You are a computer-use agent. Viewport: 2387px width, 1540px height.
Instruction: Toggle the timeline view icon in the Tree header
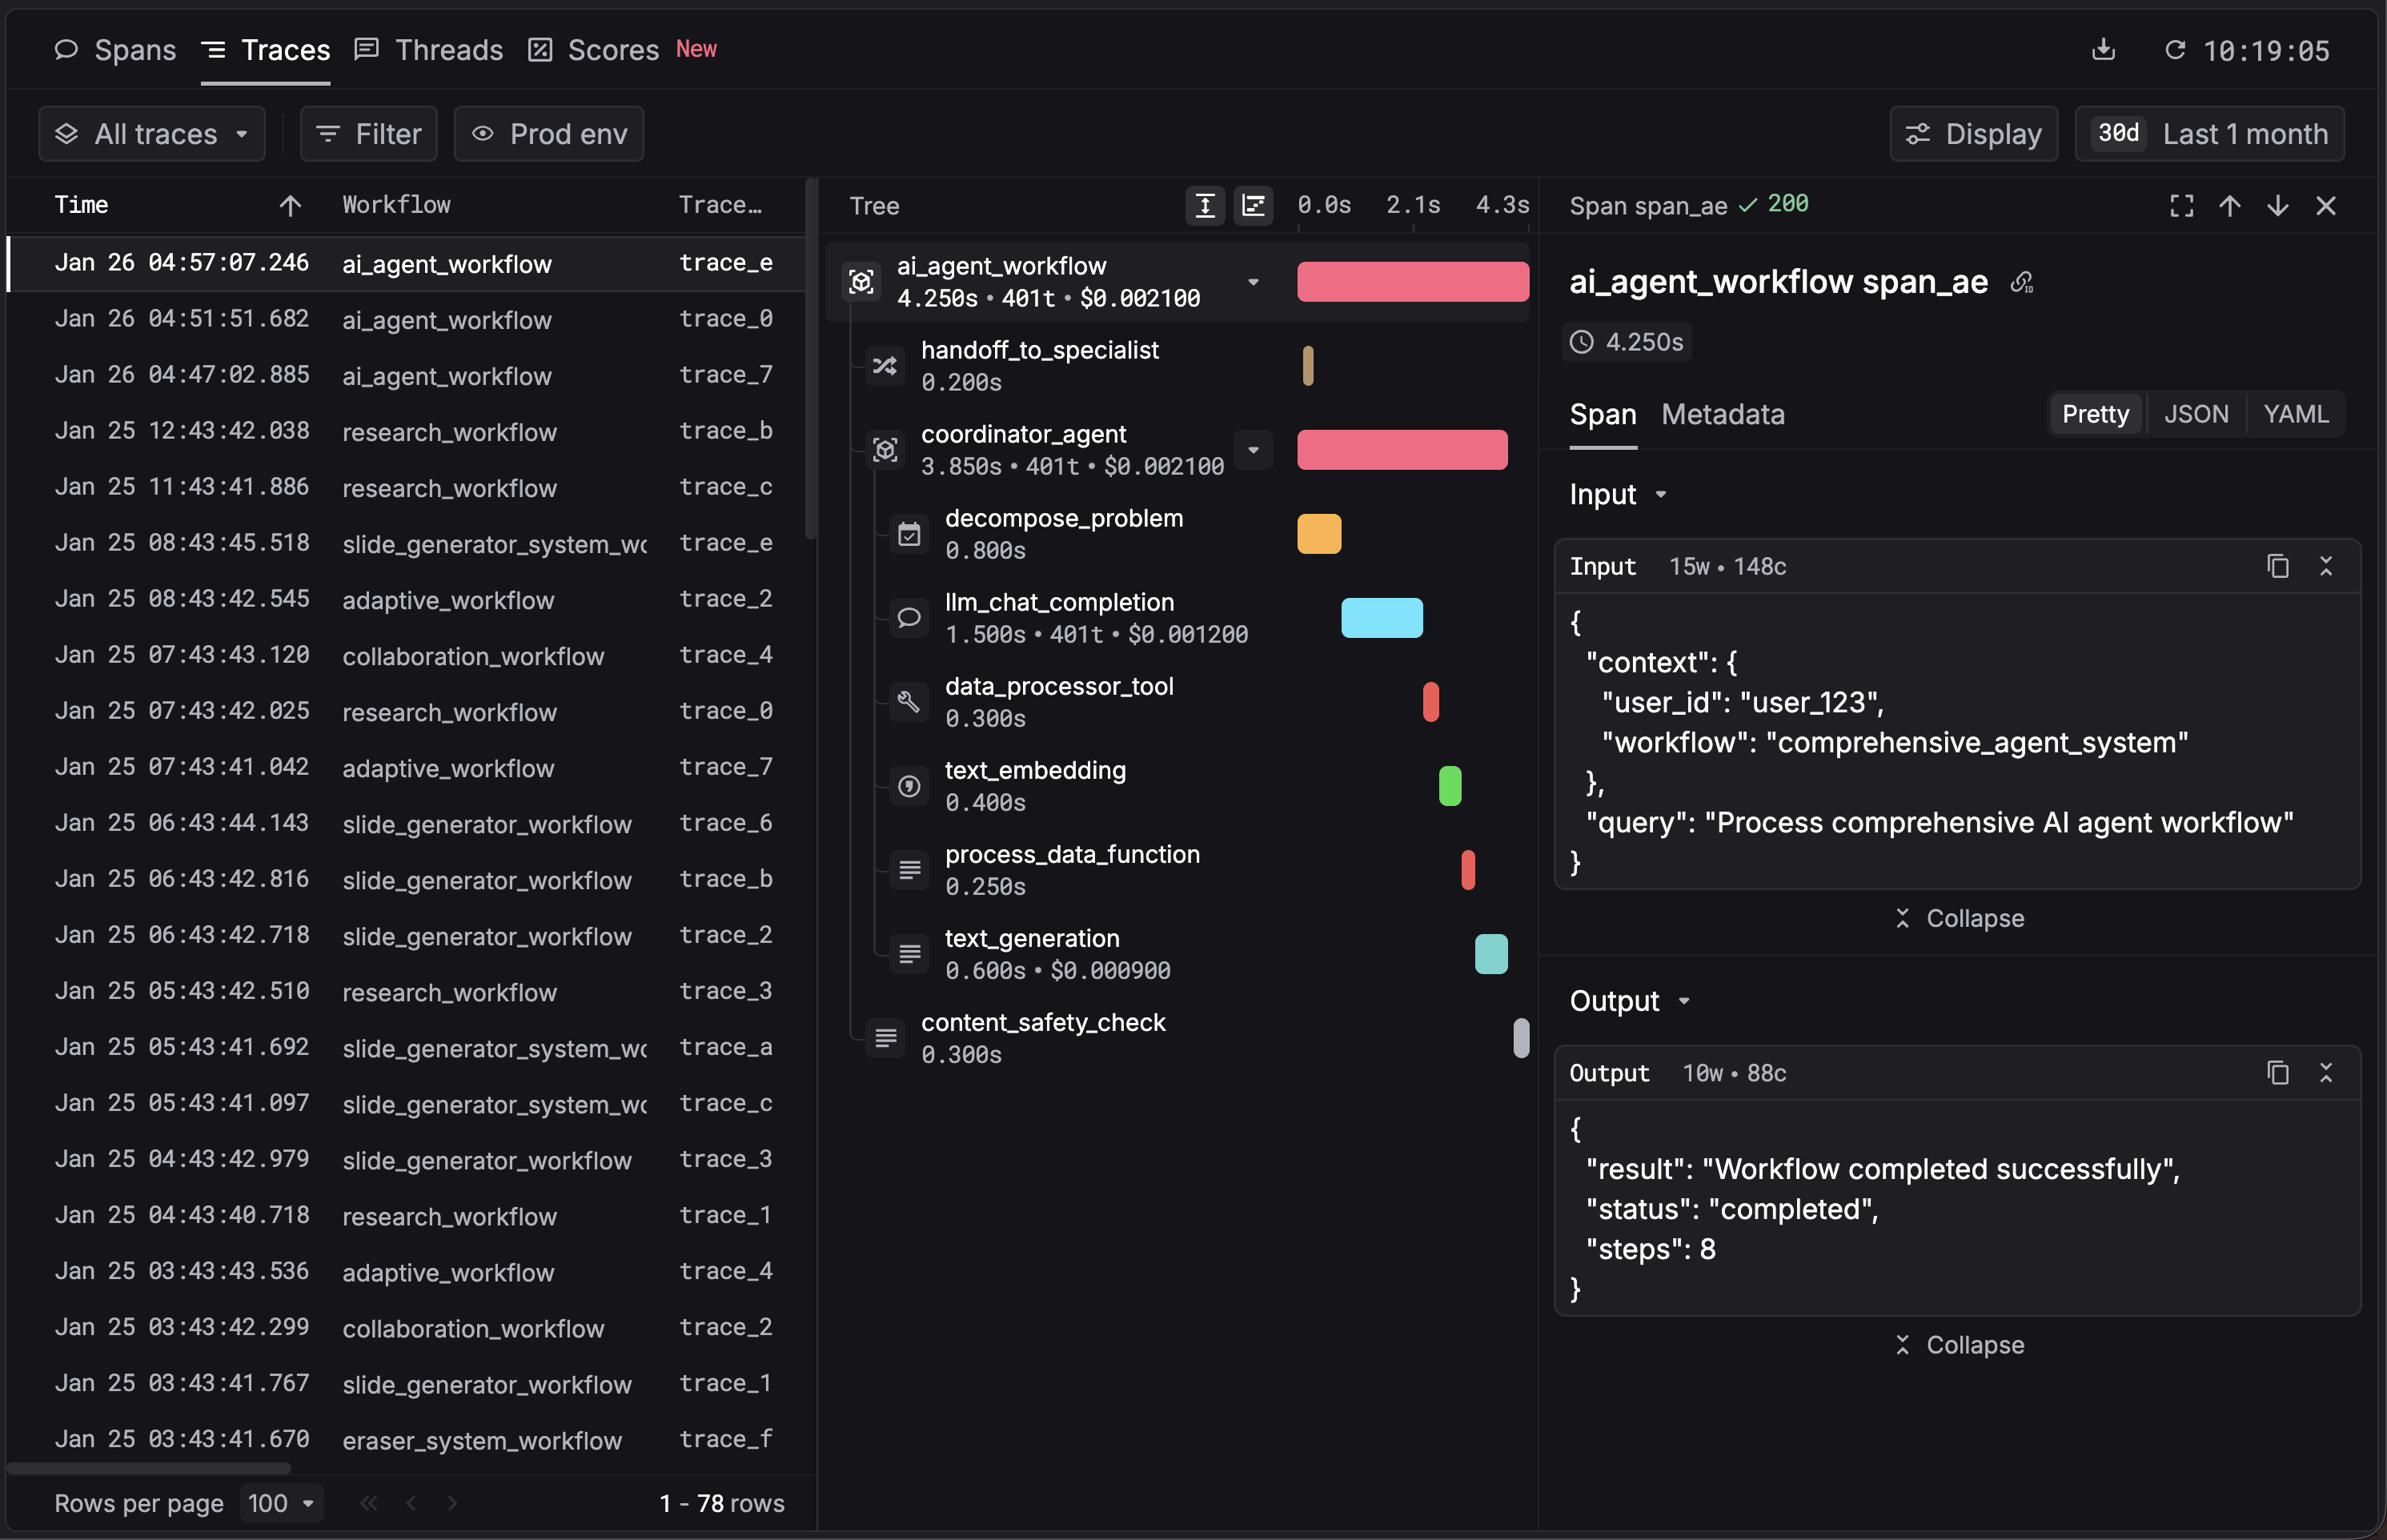(1253, 206)
